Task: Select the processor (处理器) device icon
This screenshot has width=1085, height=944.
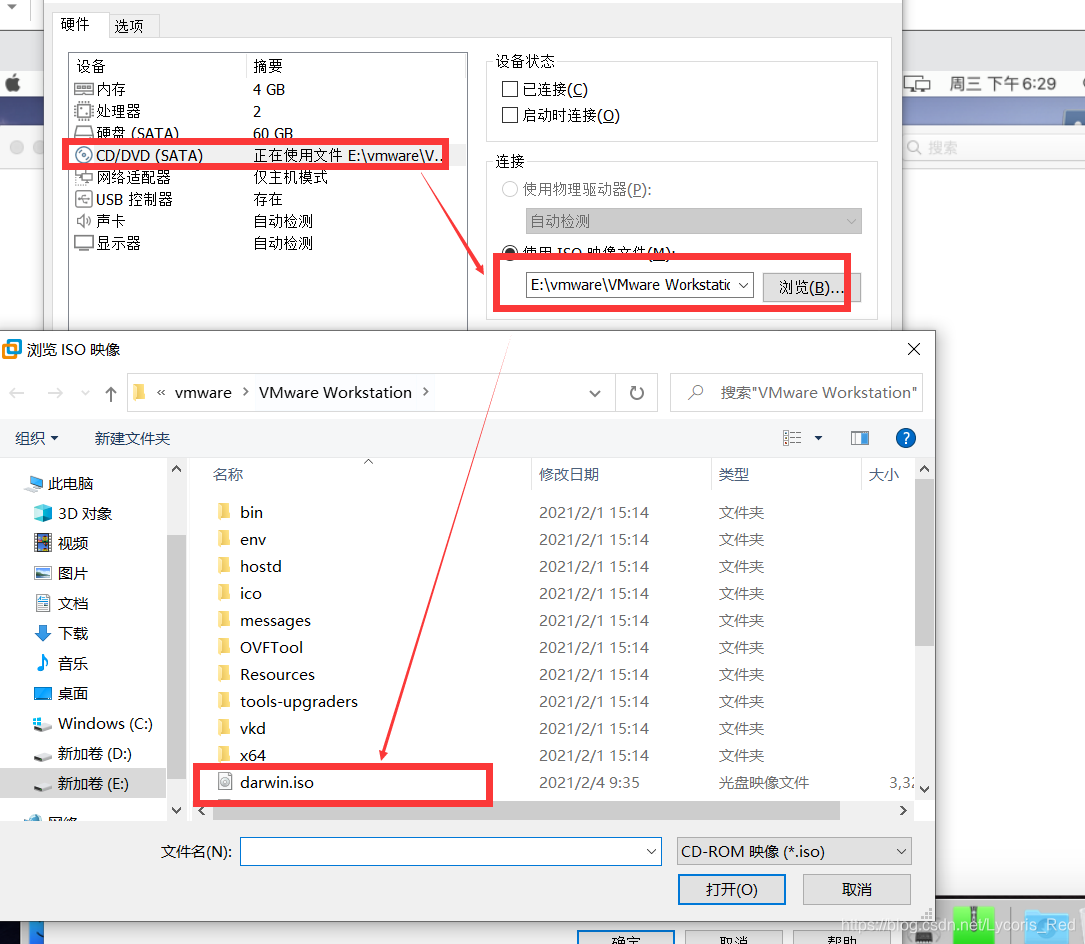Action: [x=84, y=111]
